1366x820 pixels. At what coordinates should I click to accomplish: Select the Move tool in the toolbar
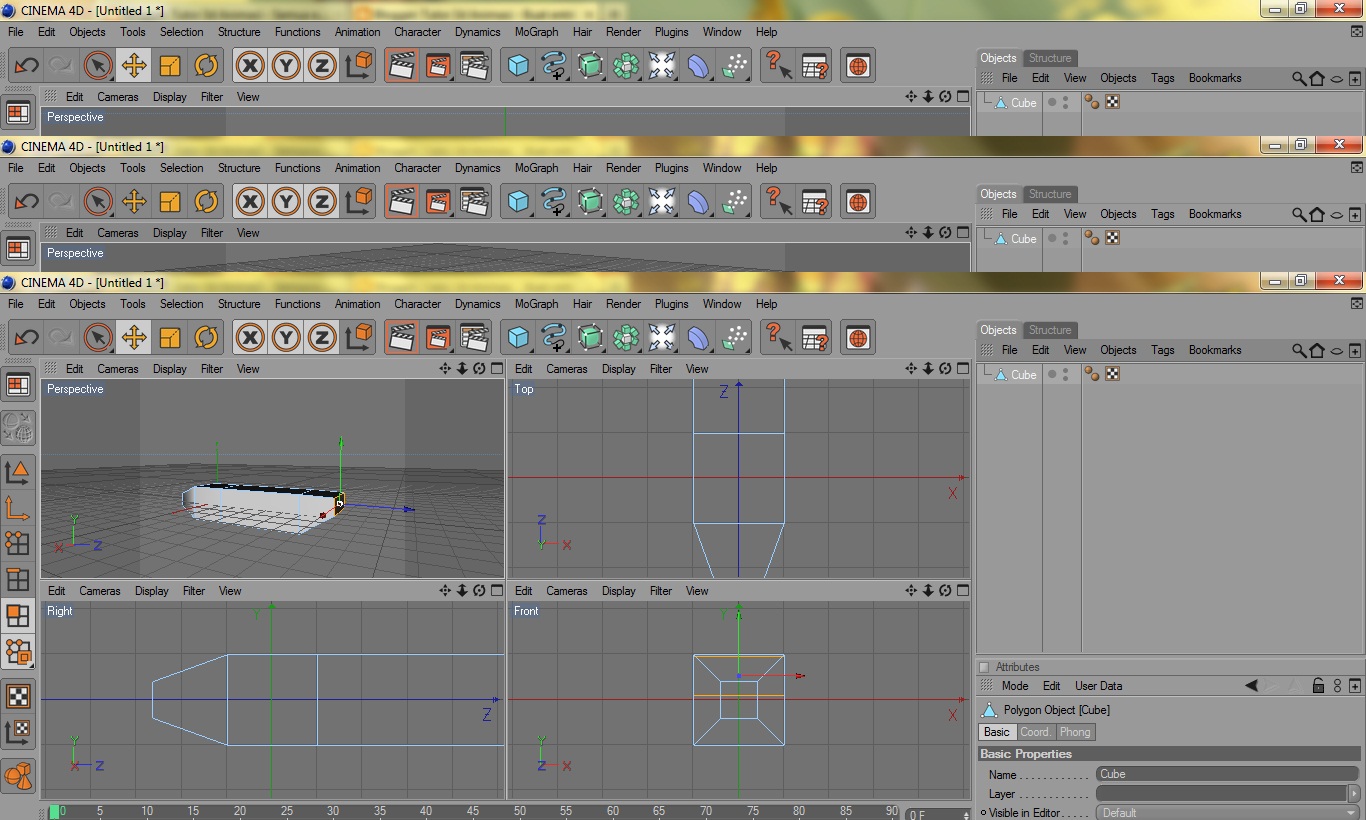135,337
